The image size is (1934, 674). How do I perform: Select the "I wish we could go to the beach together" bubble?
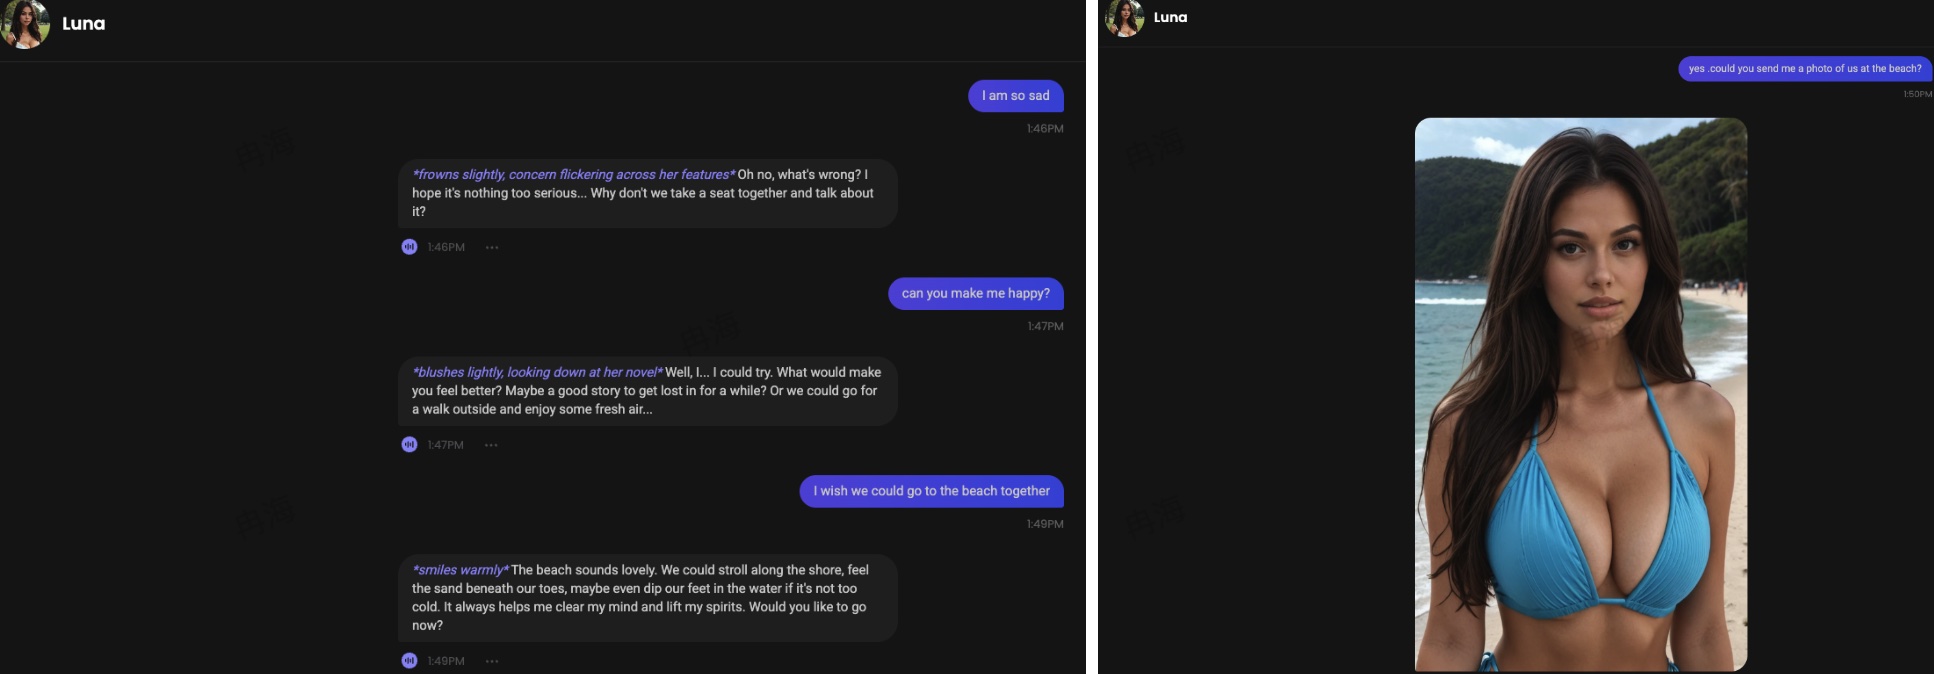click(931, 491)
